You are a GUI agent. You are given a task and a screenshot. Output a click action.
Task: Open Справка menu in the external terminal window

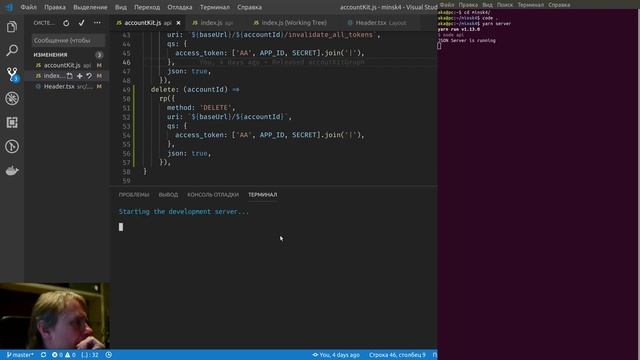559,5
